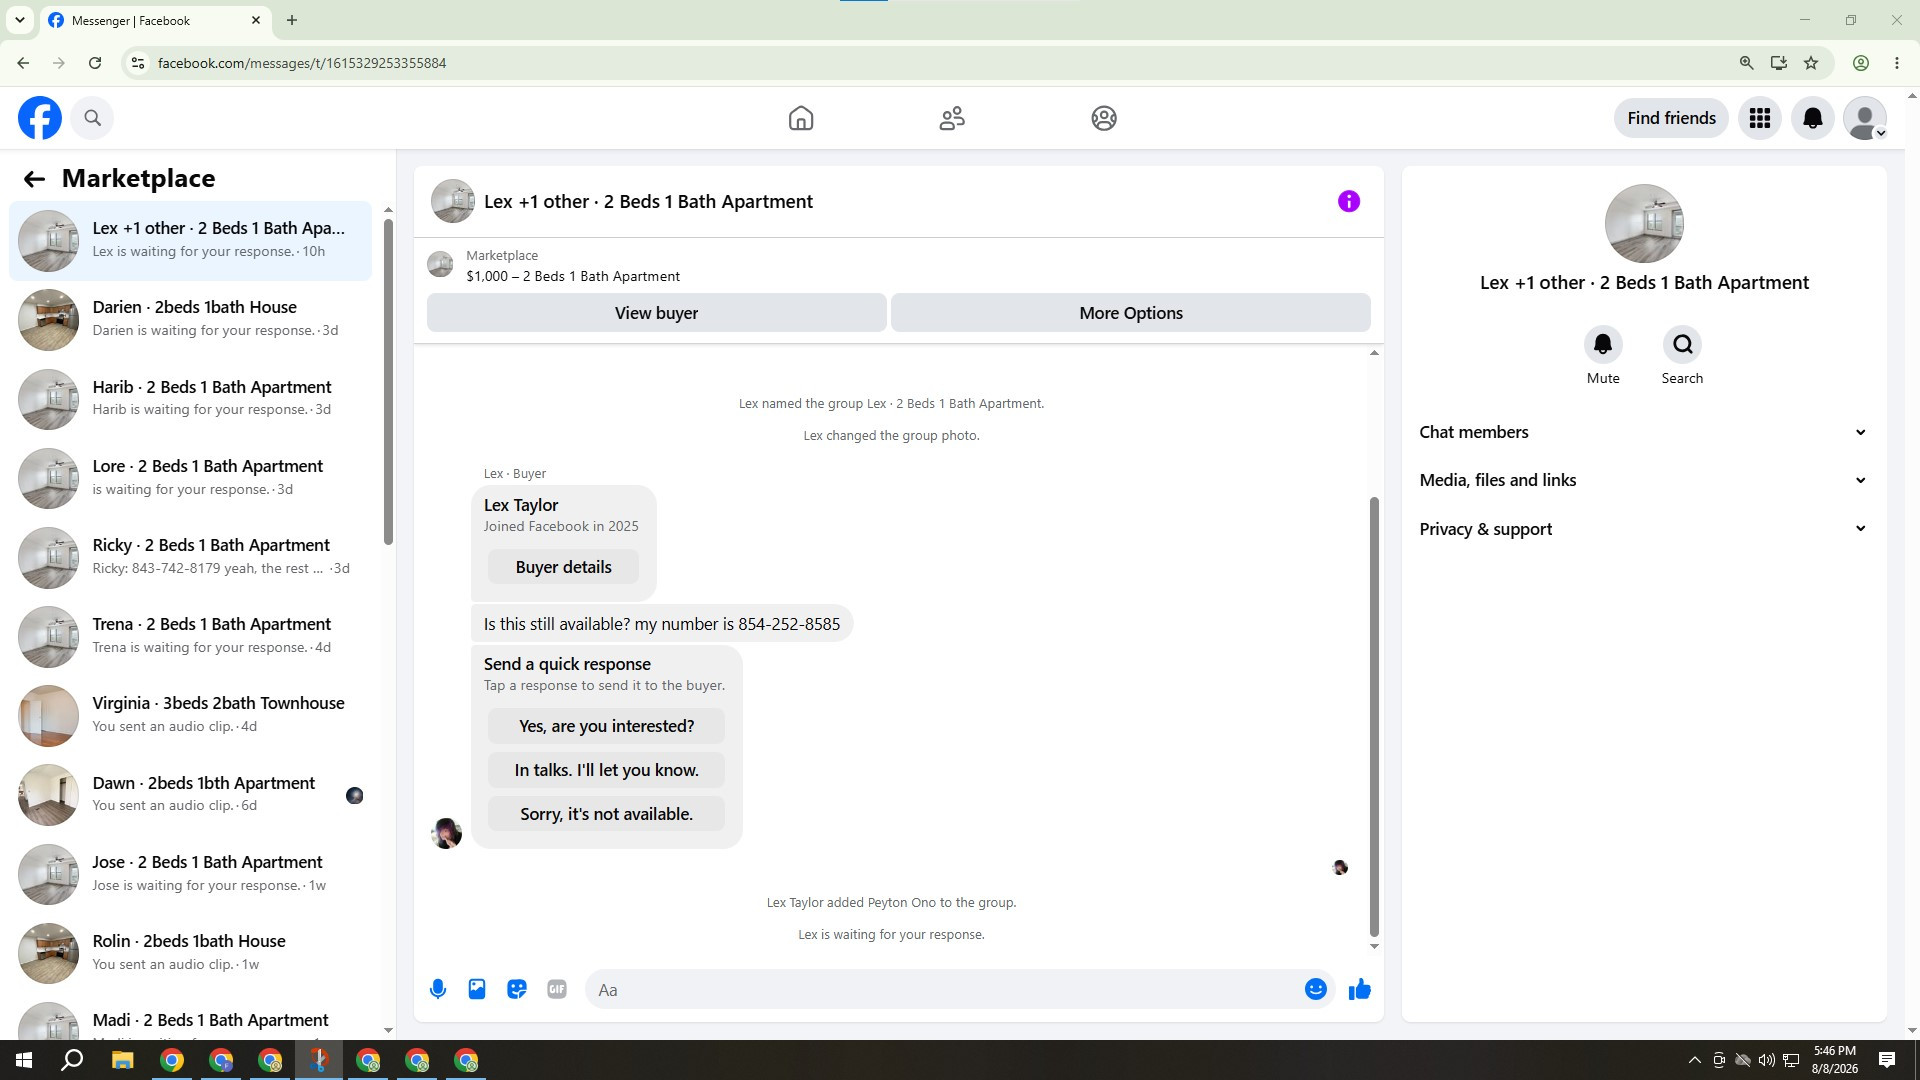The width and height of the screenshot is (1920, 1080).
Task: Open File Explorer from taskbar
Action: [x=122, y=1060]
